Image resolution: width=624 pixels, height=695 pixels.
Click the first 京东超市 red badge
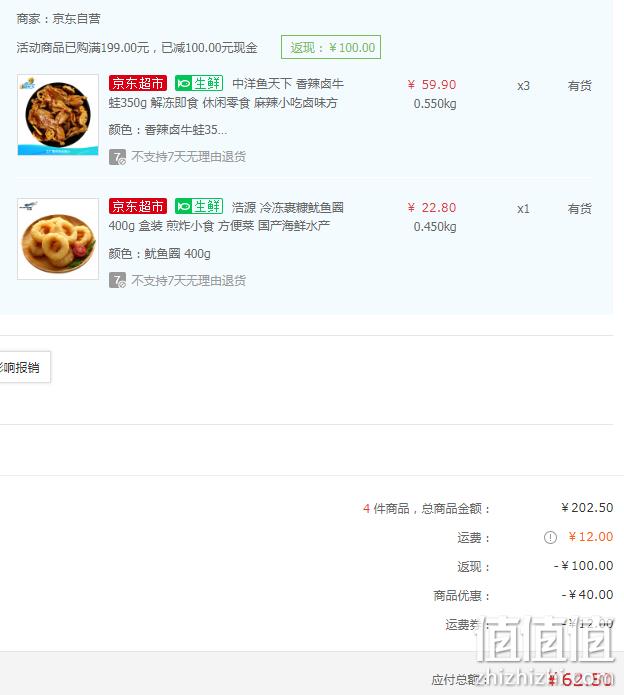point(138,83)
